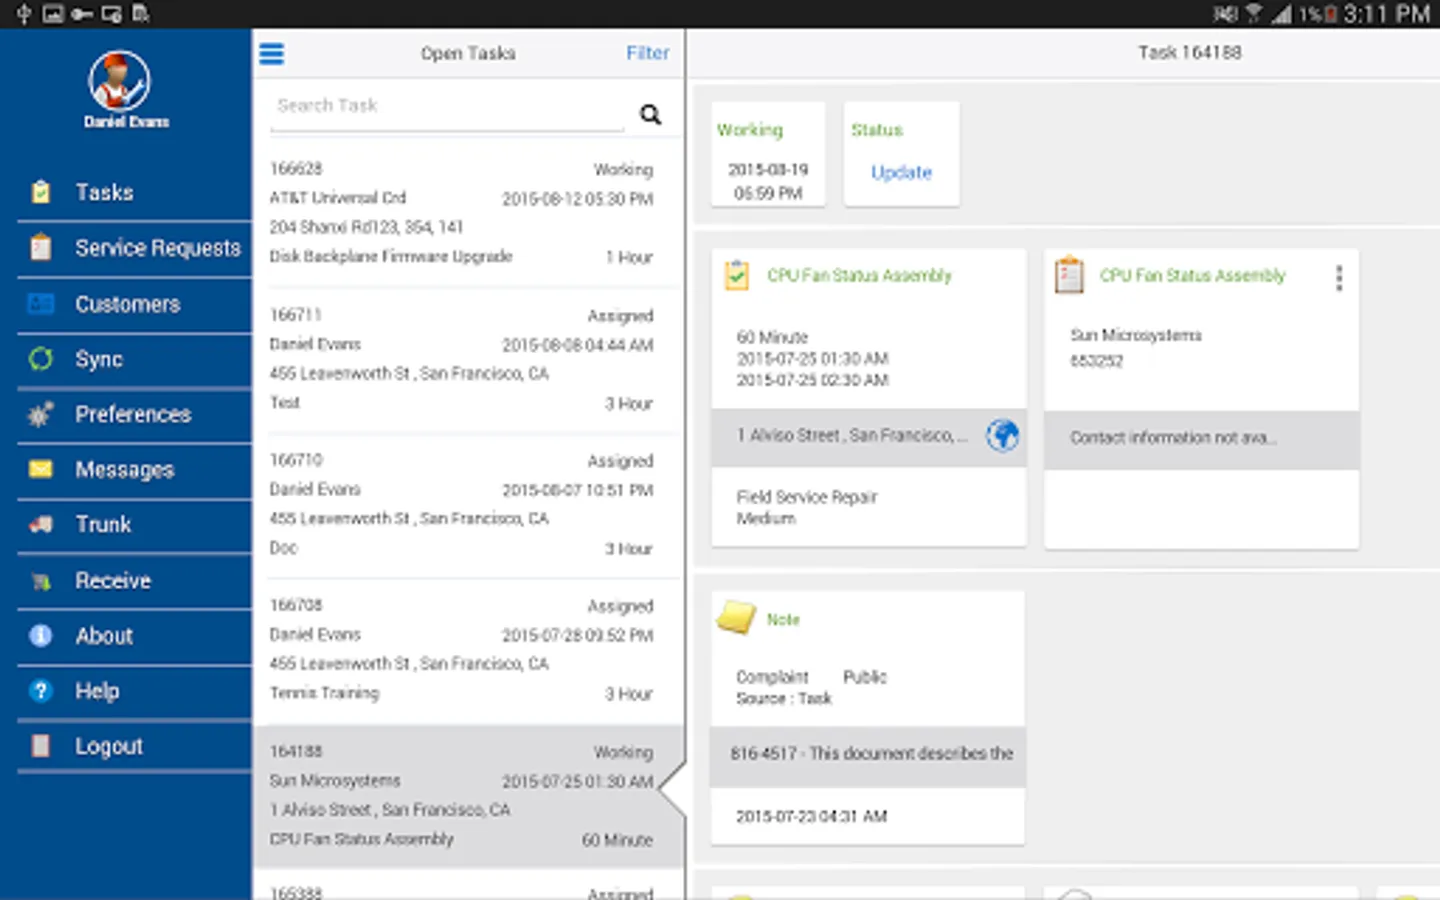Open Messages from the sidebar
The width and height of the screenshot is (1440, 900).
tap(134, 470)
